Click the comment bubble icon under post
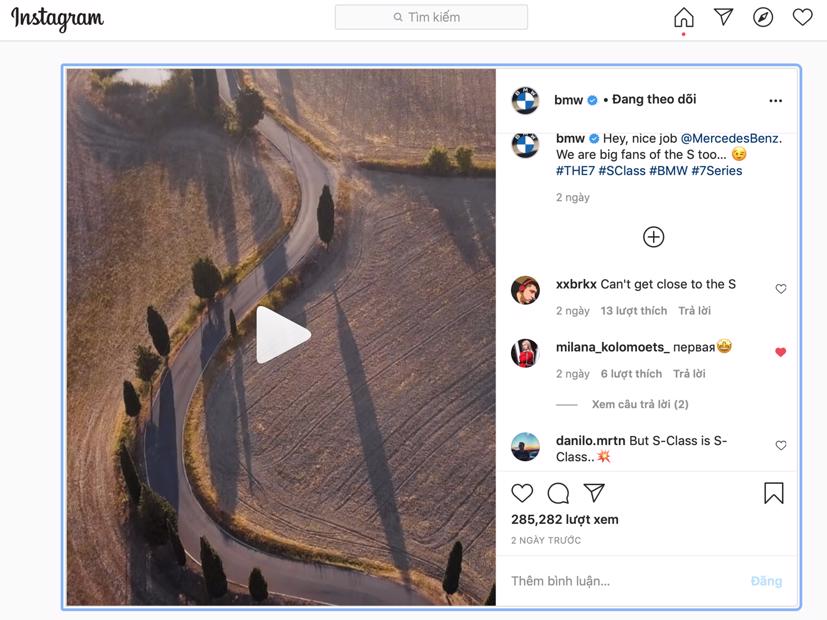827x620 pixels. coord(558,493)
